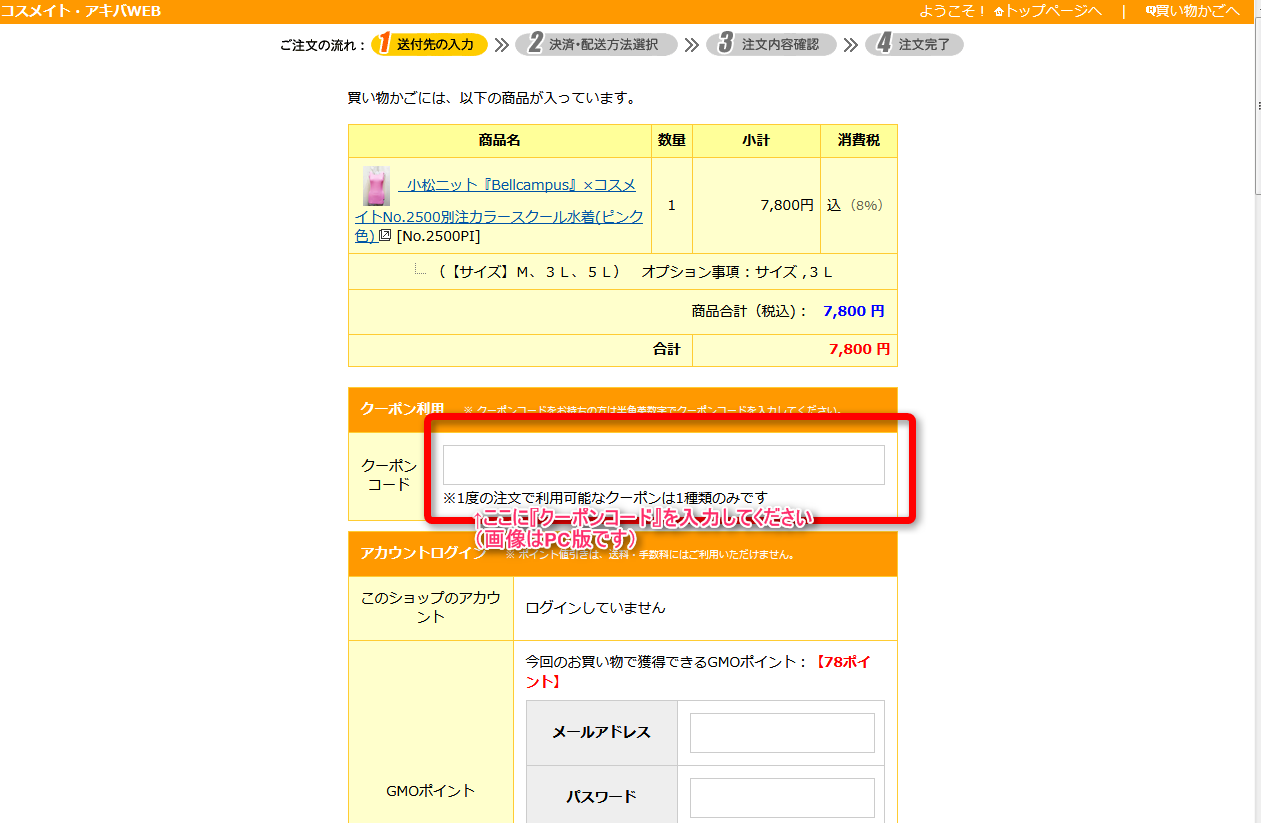Click the number 1 step icon

(384, 44)
